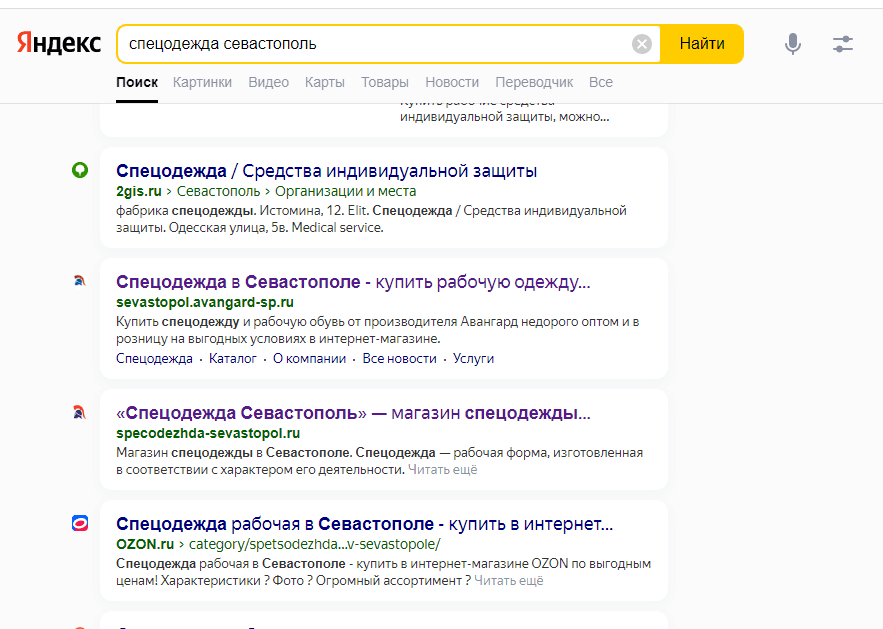Clear the search field with the X icon
This screenshot has width=883, height=629.
click(642, 44)
